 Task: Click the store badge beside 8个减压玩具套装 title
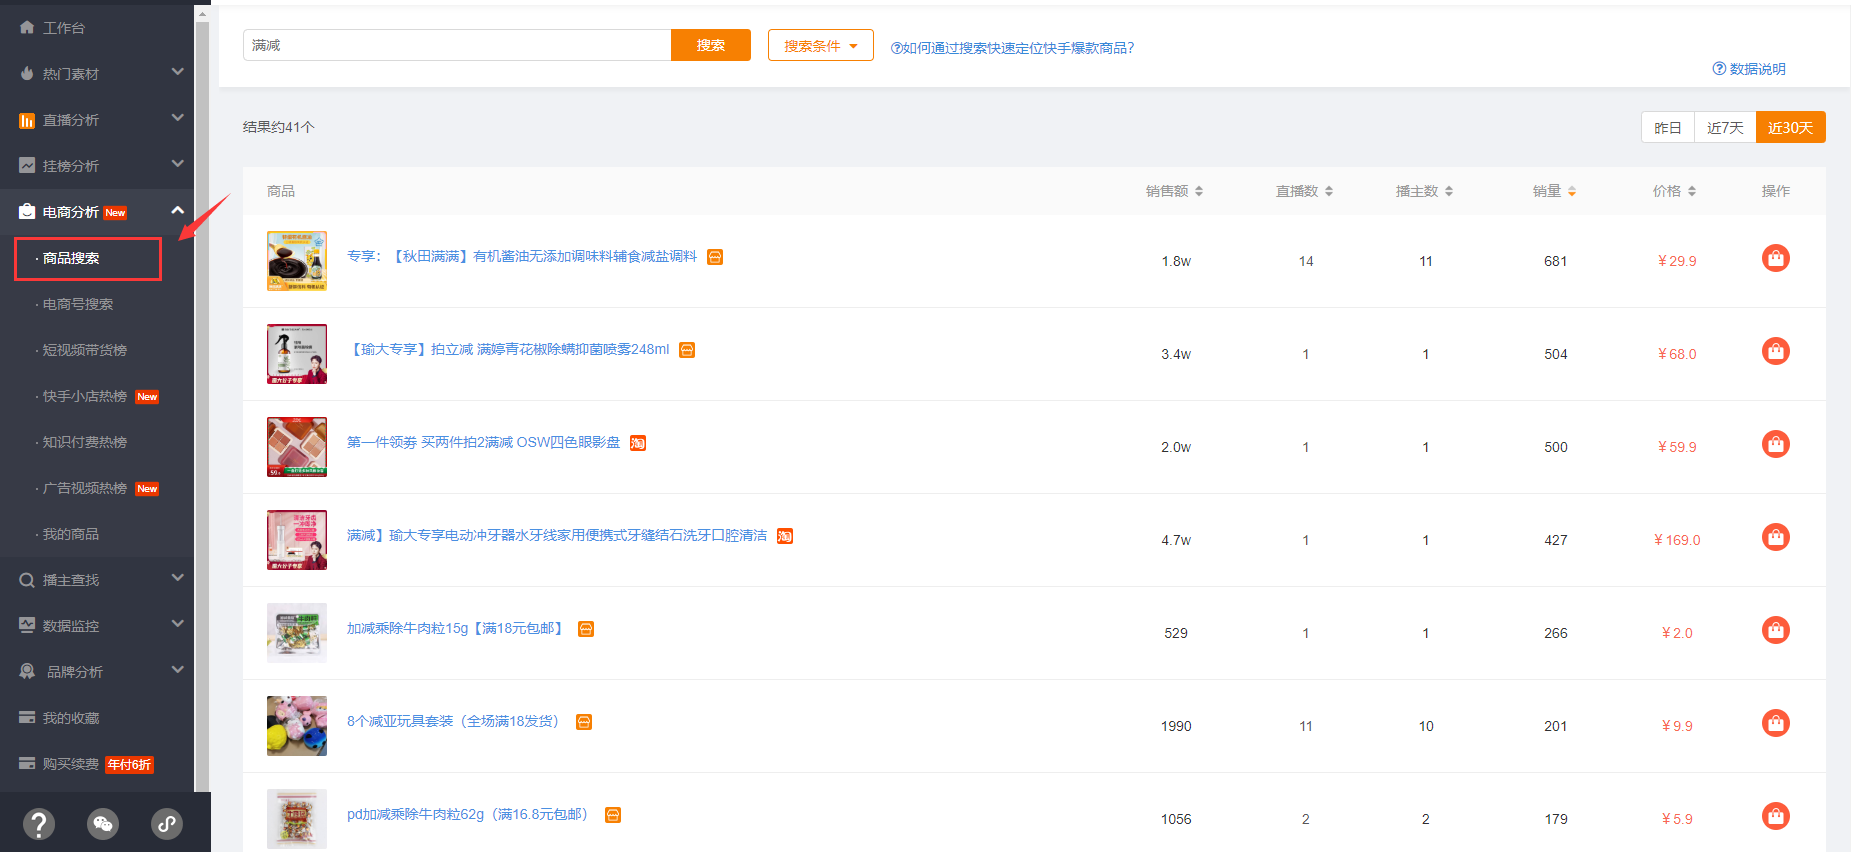[x=584, y=722]
